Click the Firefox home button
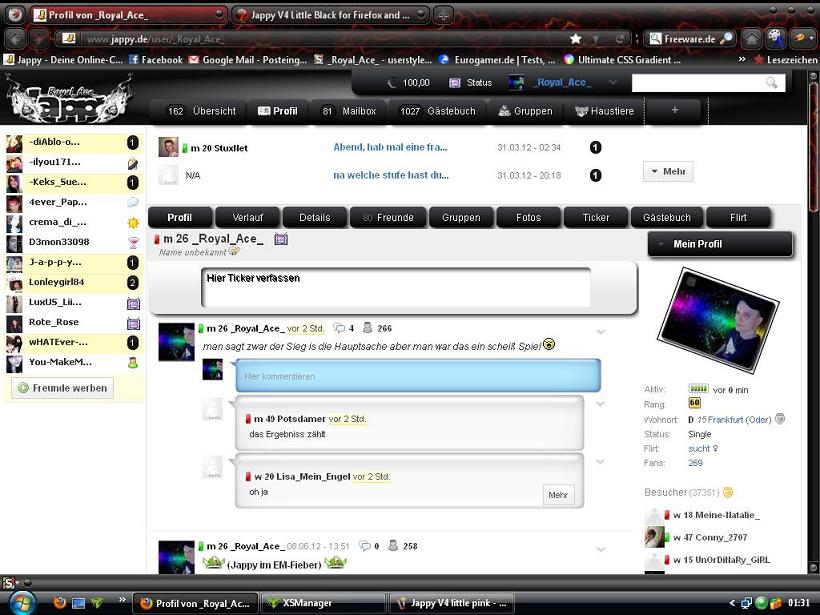 [751, 38]
